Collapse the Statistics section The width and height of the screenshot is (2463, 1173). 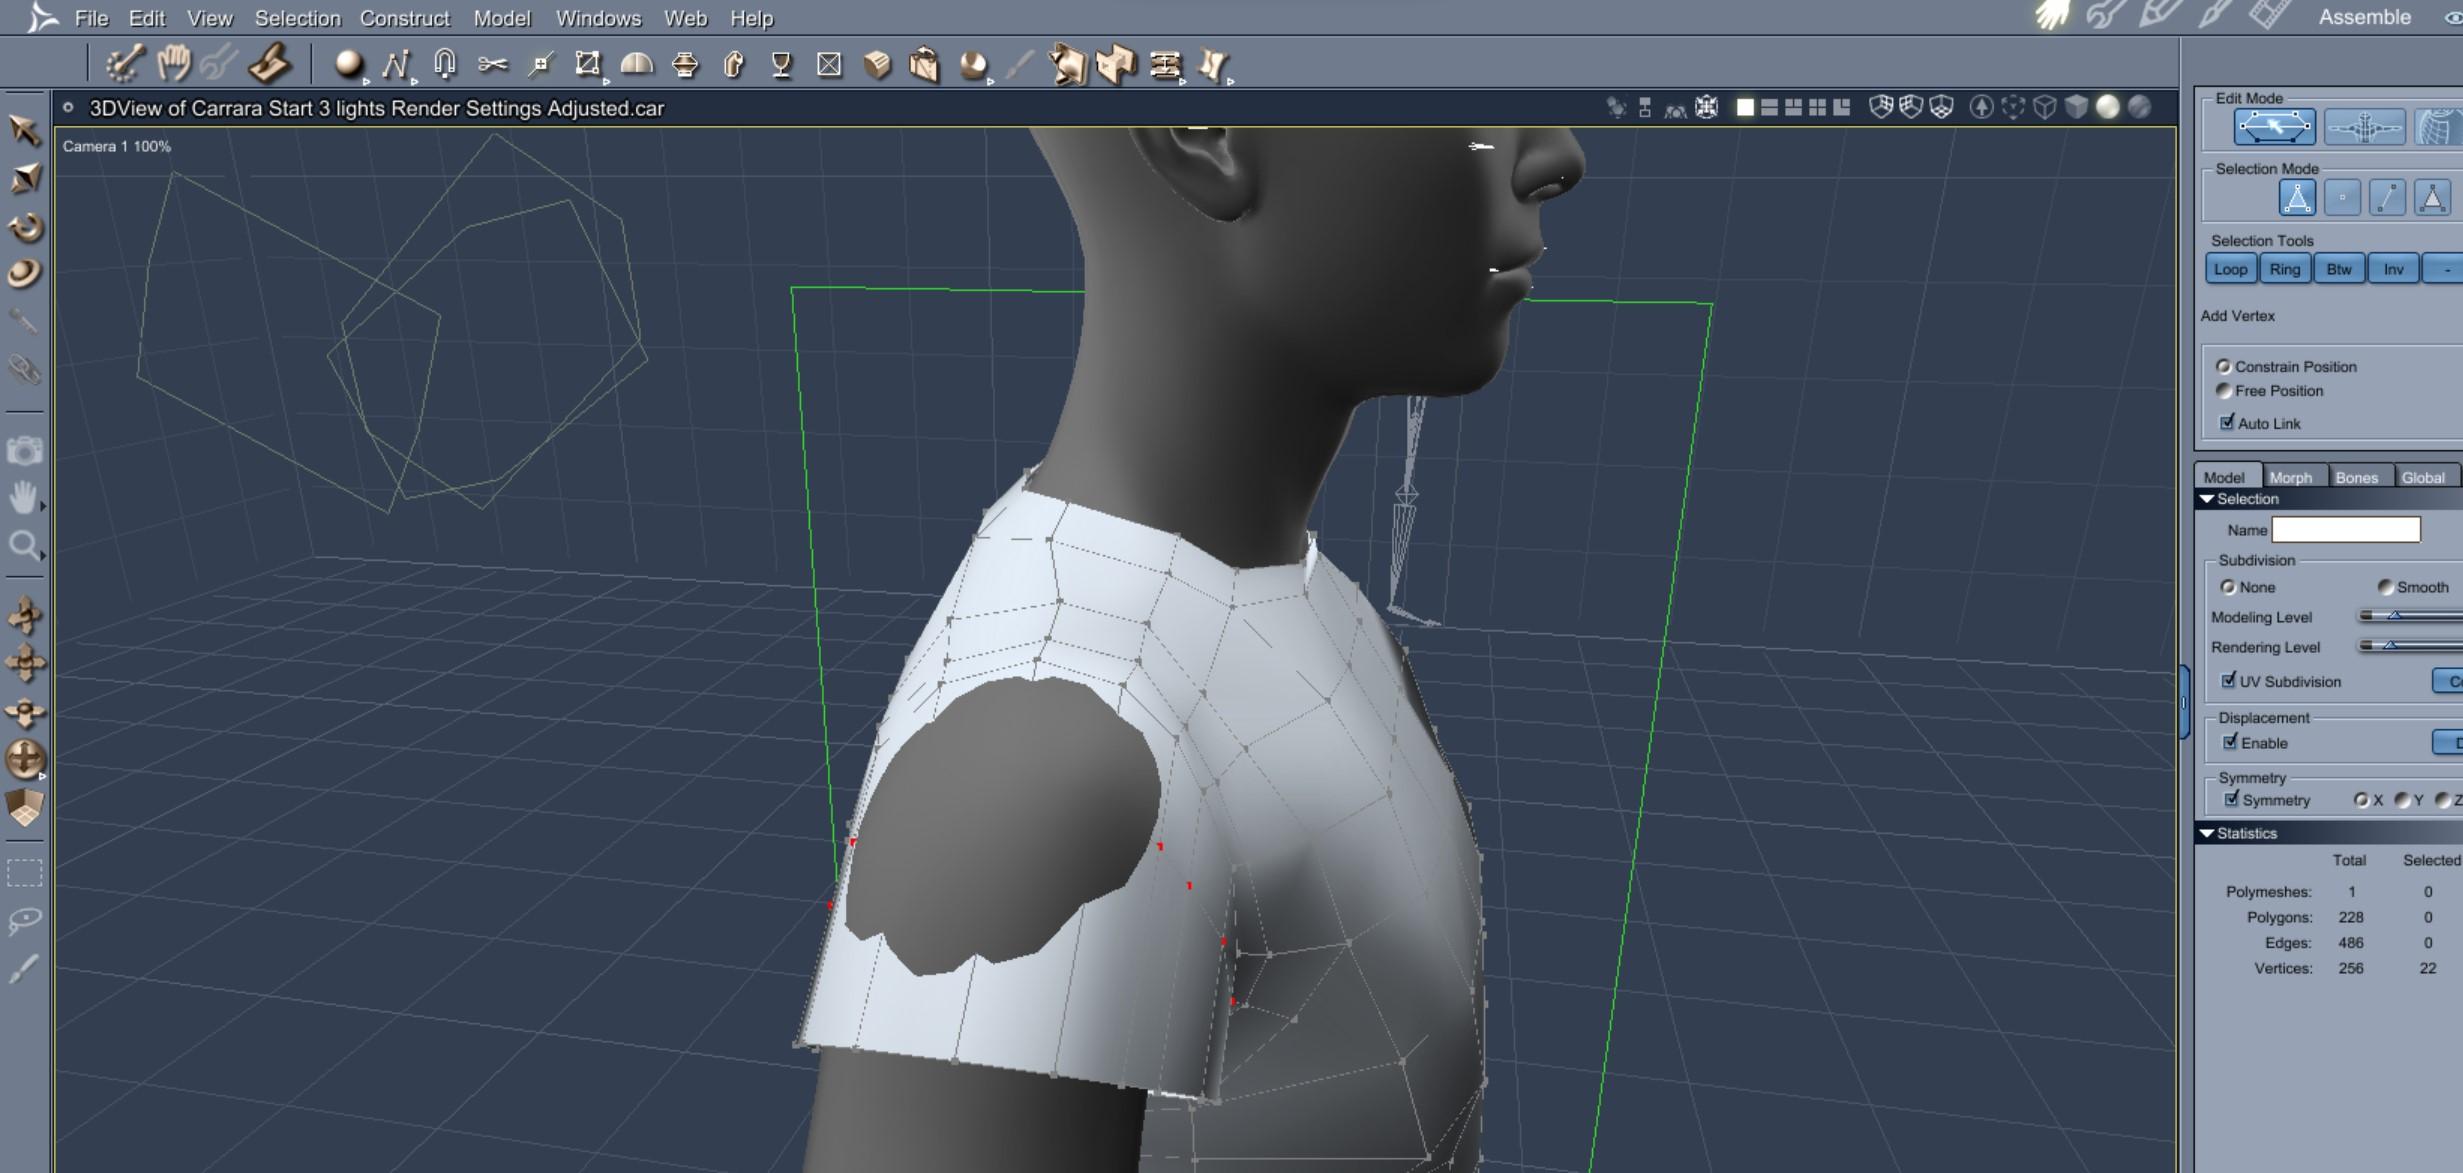2207,833
